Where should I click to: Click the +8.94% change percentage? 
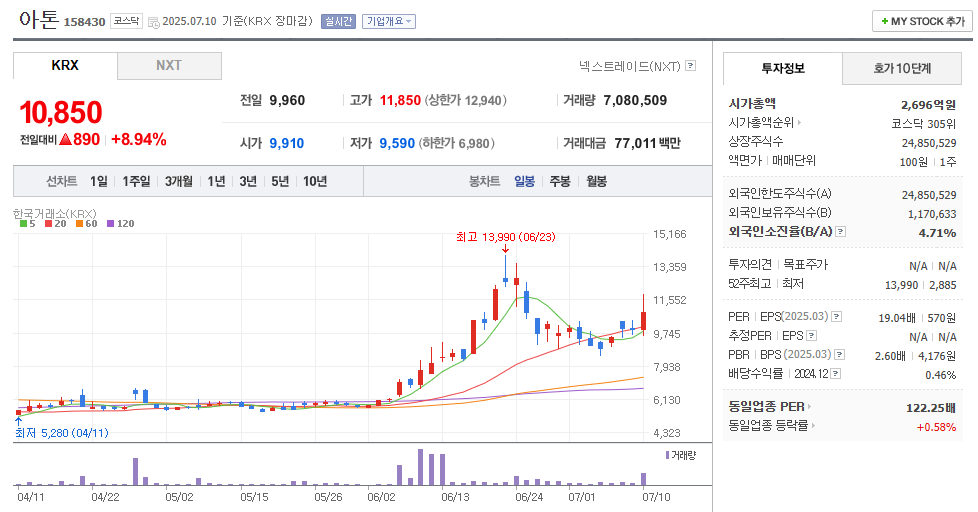pos(138,140)
